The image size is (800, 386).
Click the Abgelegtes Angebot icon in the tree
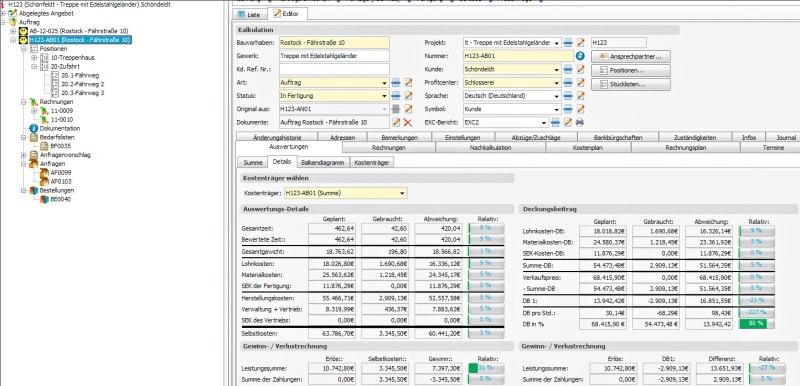click(x=12, y=13)
